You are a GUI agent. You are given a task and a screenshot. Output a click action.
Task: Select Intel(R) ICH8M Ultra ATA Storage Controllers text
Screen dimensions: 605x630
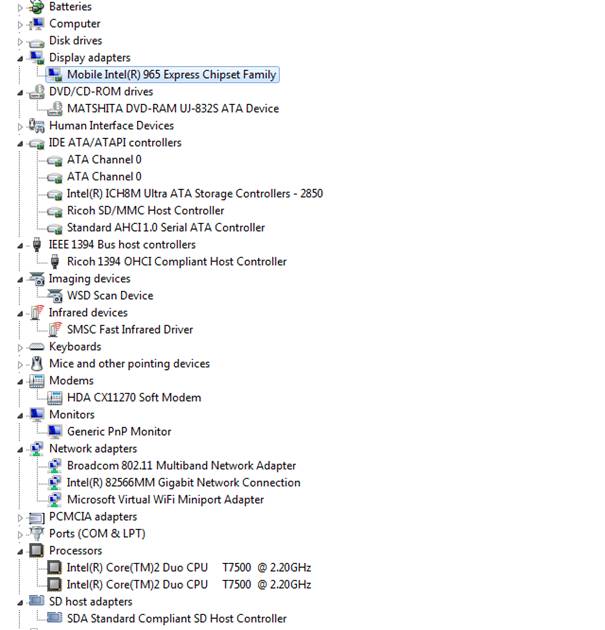pyautogui.click(x=195, y=194)
